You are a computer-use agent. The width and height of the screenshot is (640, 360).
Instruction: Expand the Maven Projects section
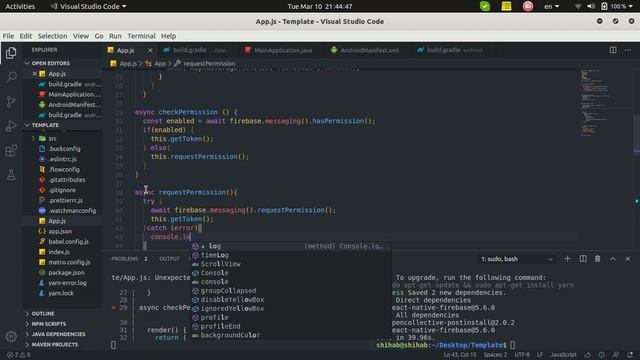point(51,344)
